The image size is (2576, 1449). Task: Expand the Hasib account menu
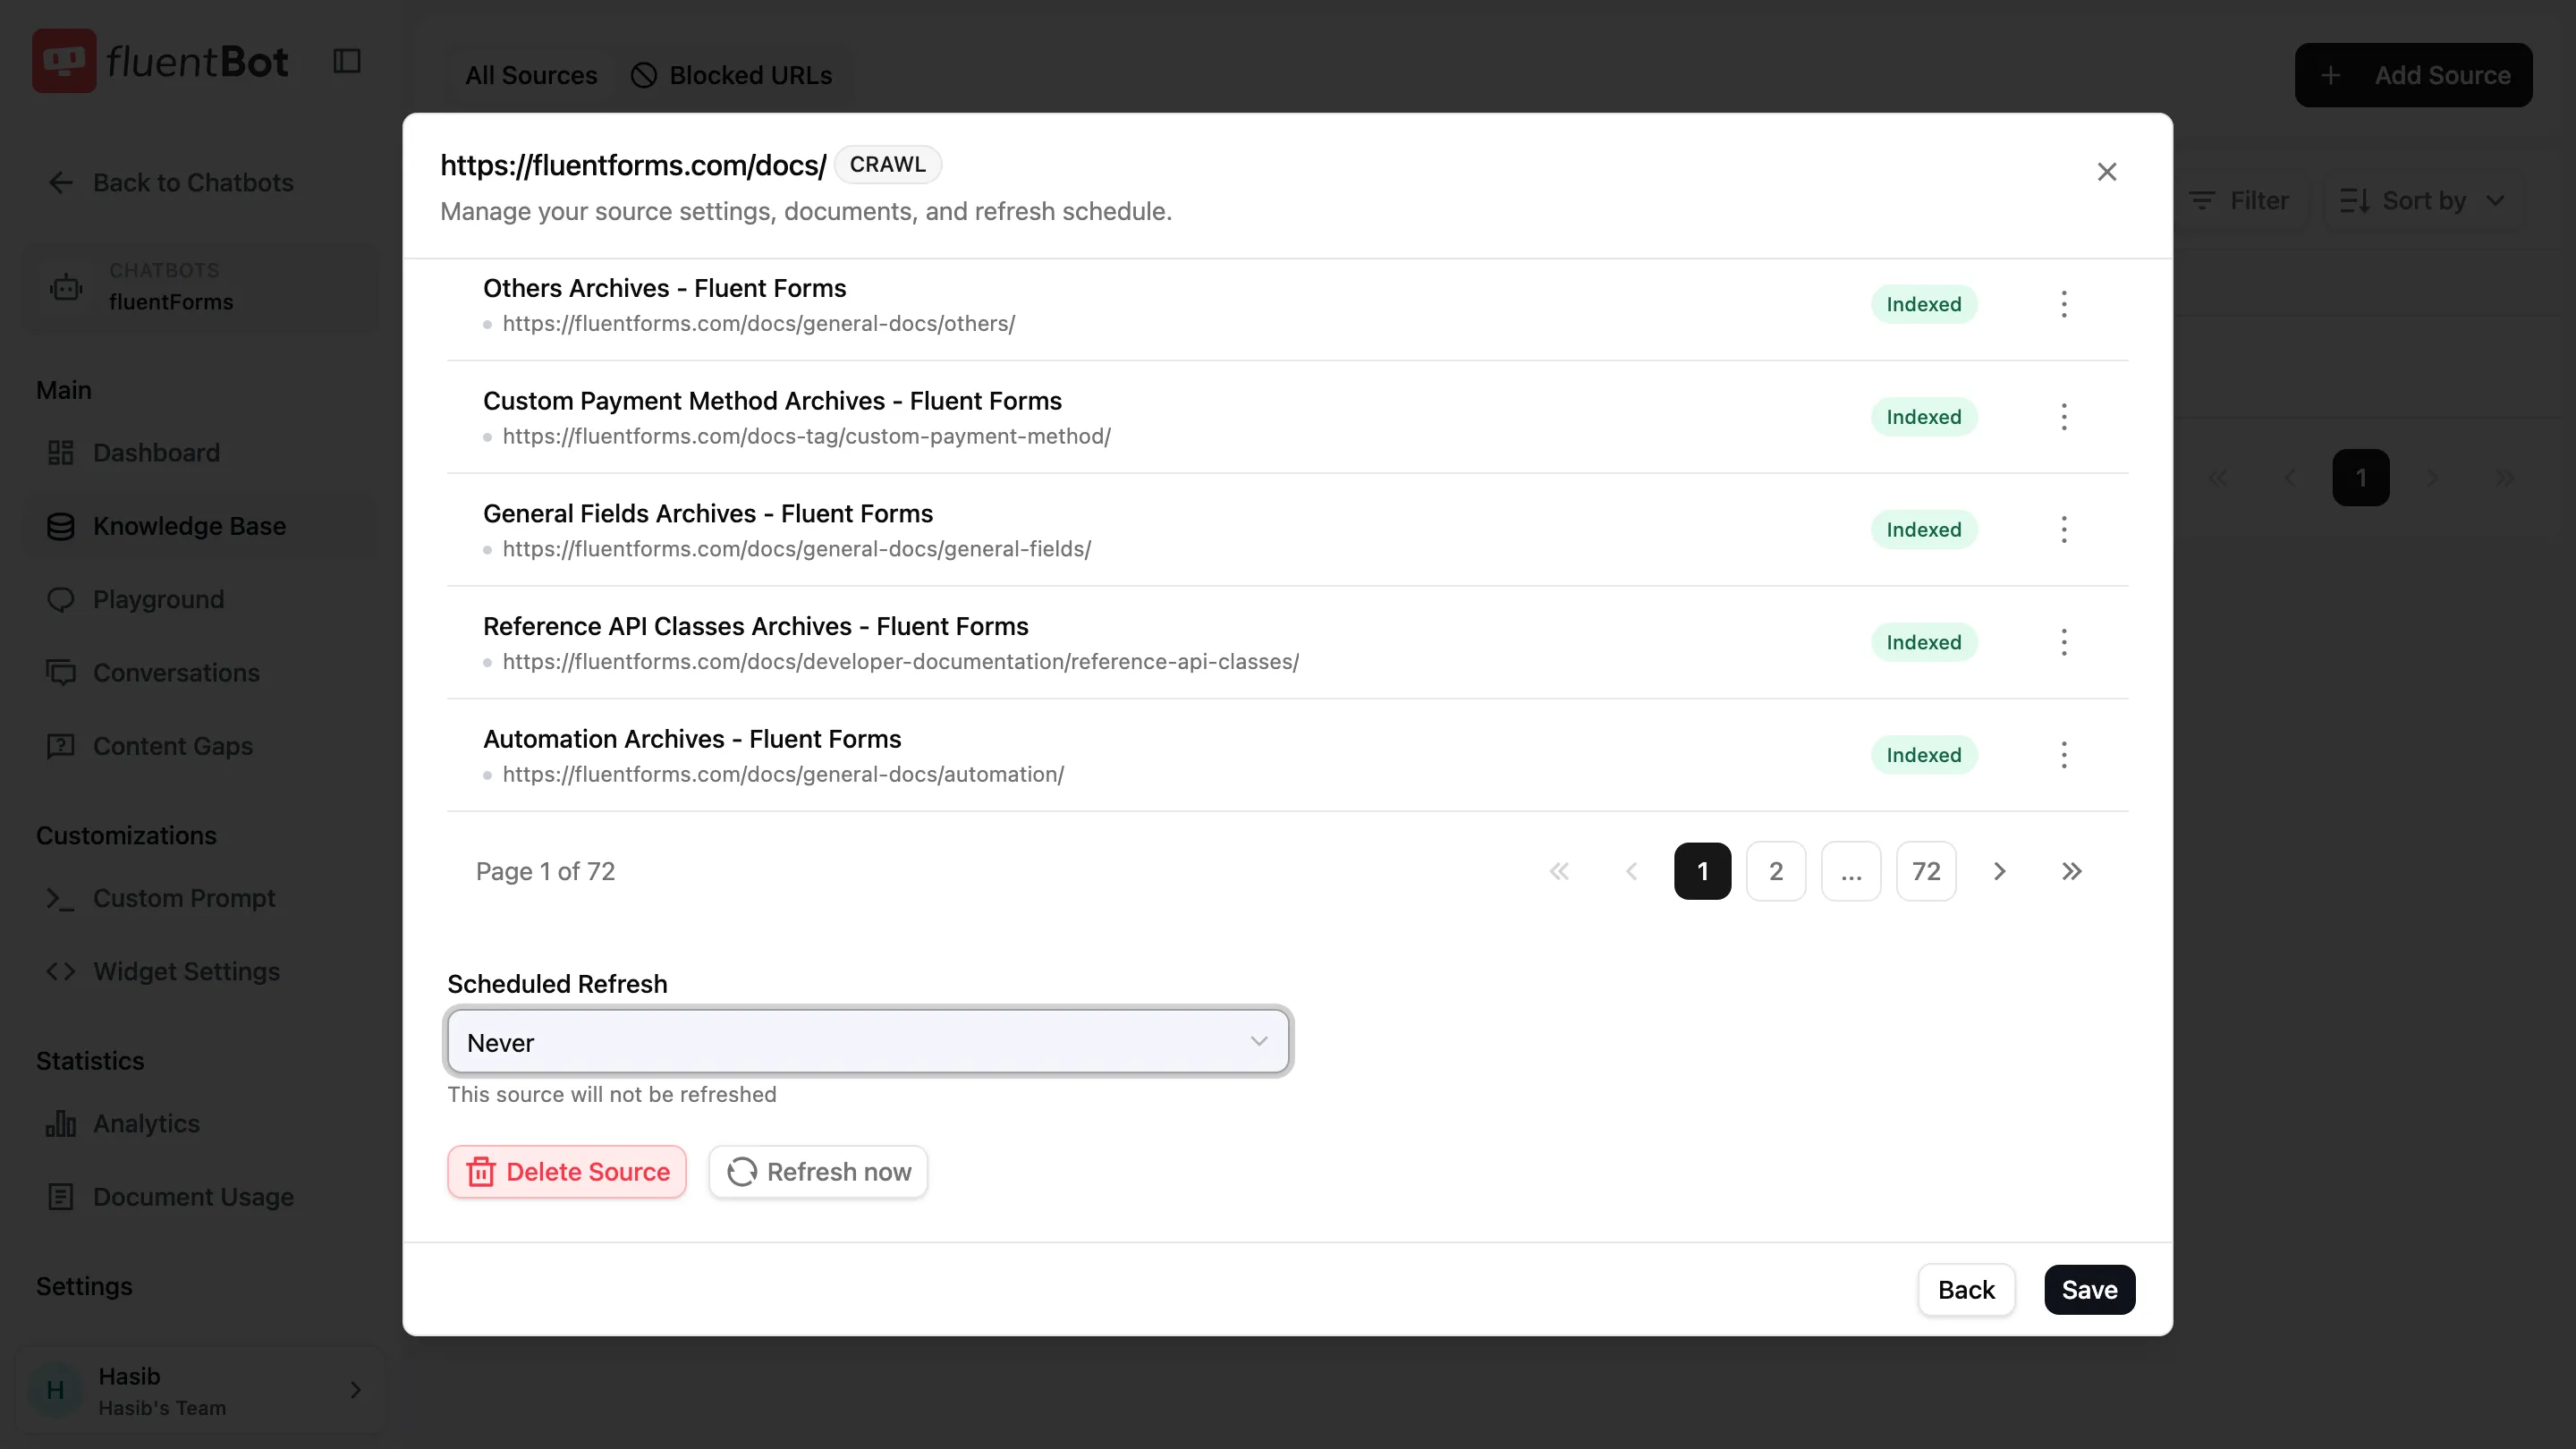pos(199,1390)
